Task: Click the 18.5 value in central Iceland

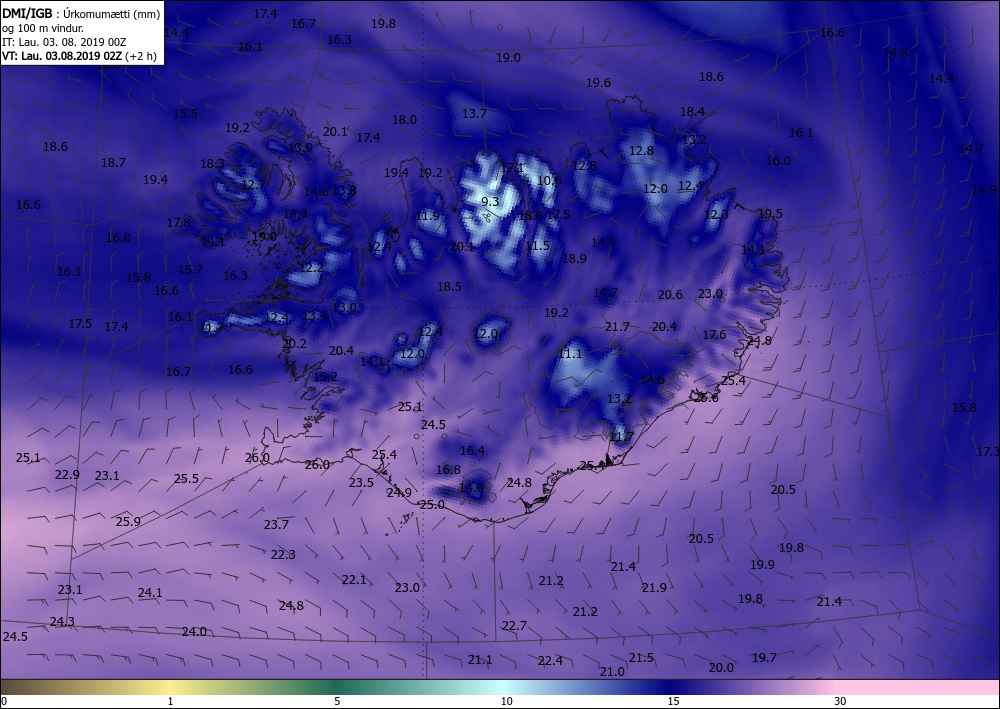Action: [449, 287]
